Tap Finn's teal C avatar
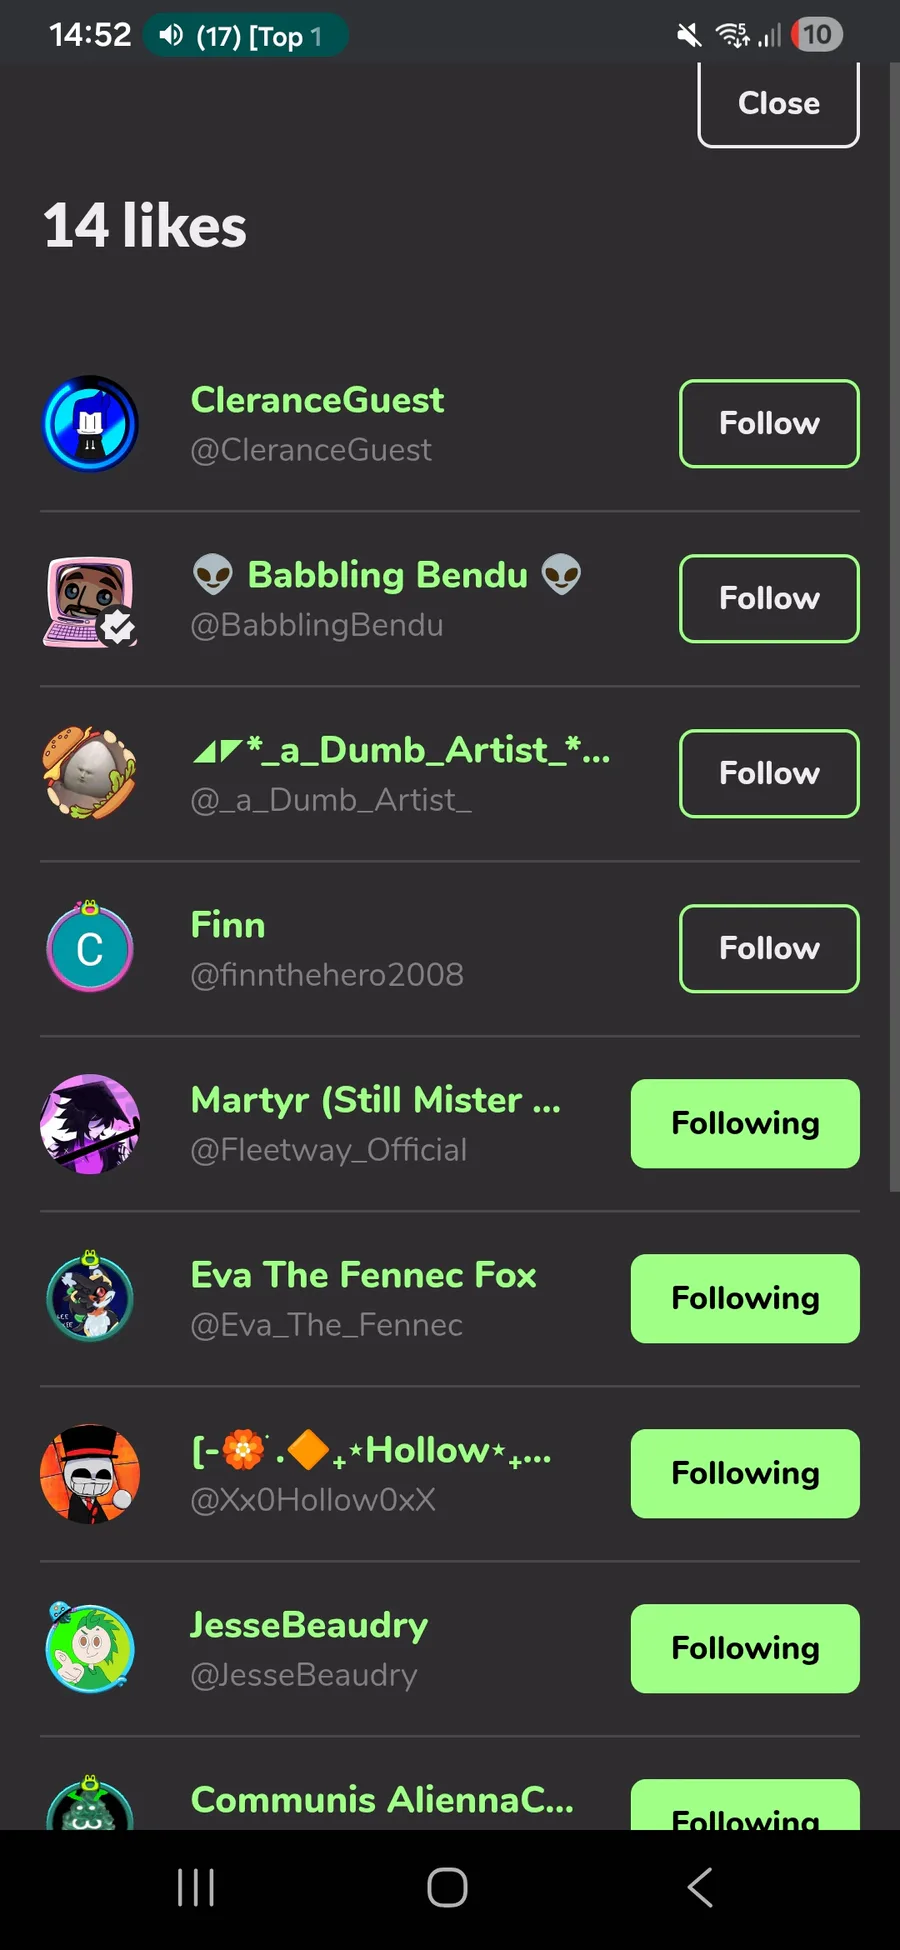Screen dimensions: 900x1950 [90, 948]
